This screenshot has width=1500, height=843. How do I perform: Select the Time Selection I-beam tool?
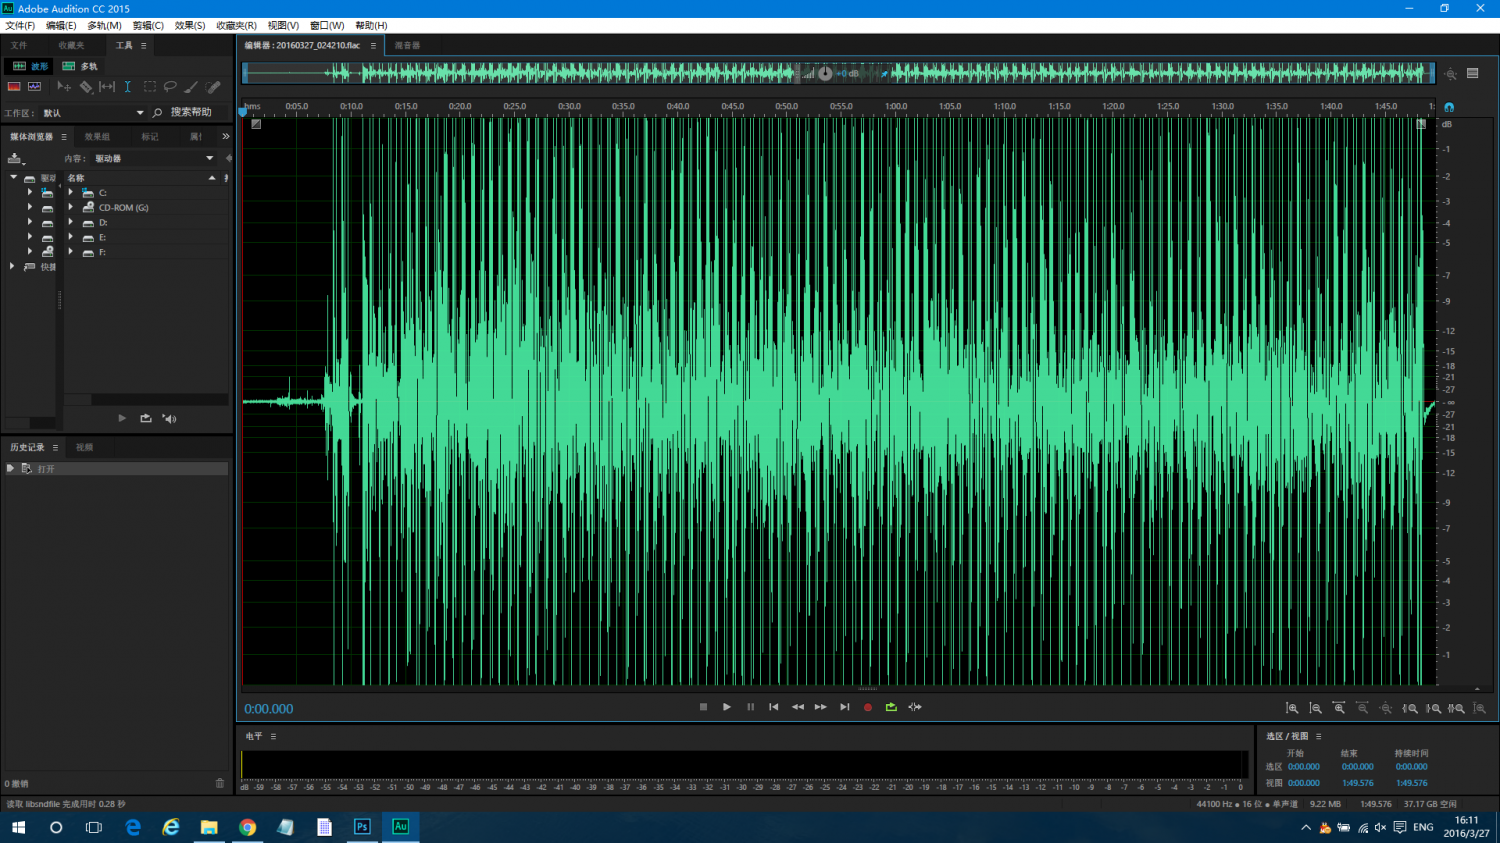[x=128, y=87]
